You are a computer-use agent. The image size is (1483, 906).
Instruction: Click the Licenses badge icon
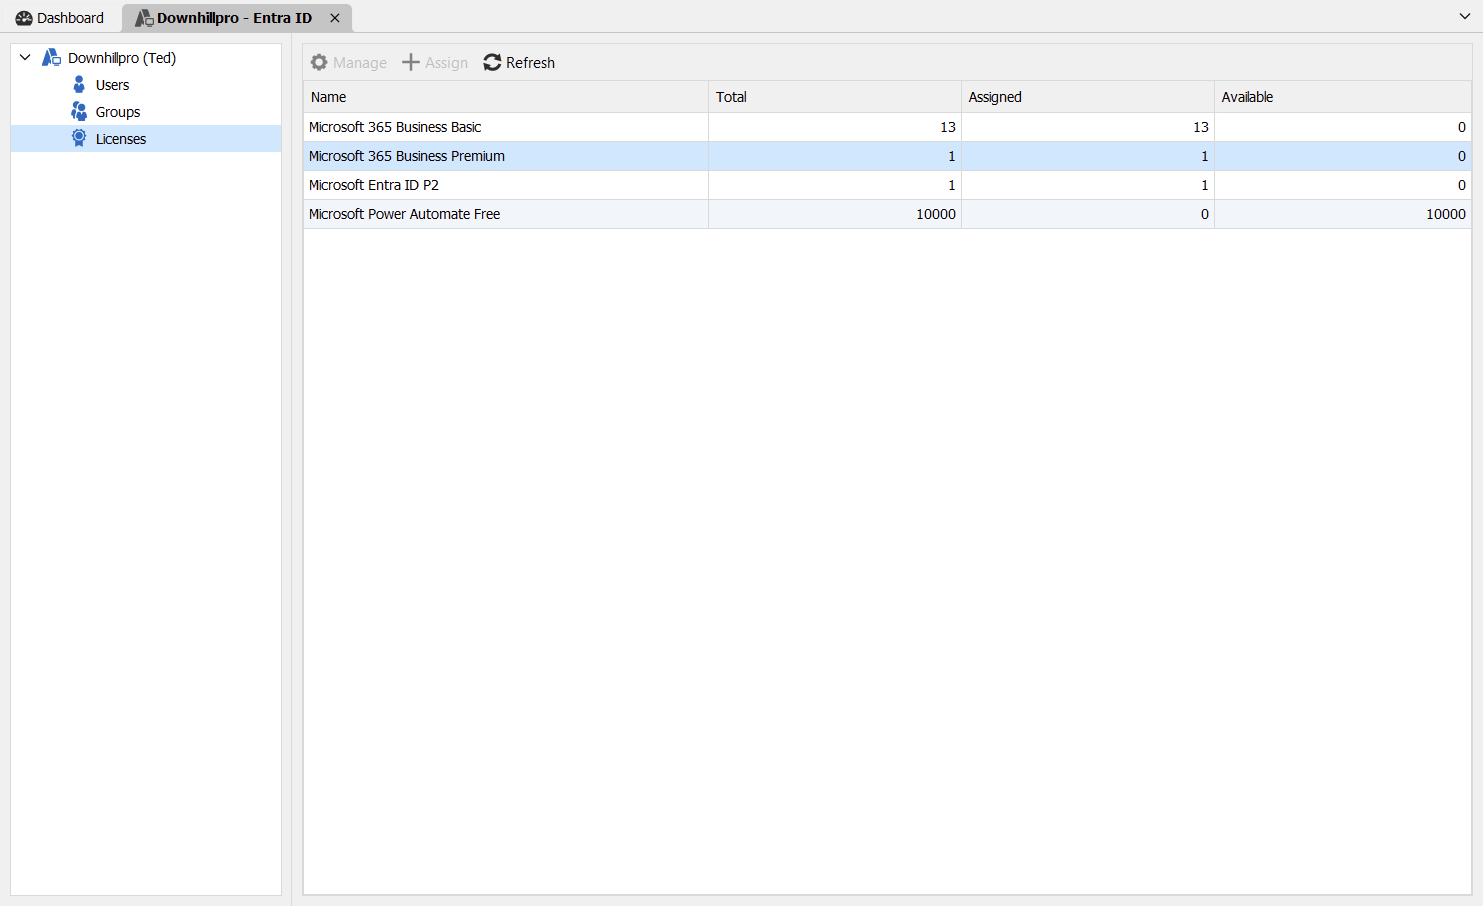pos(79,138)
